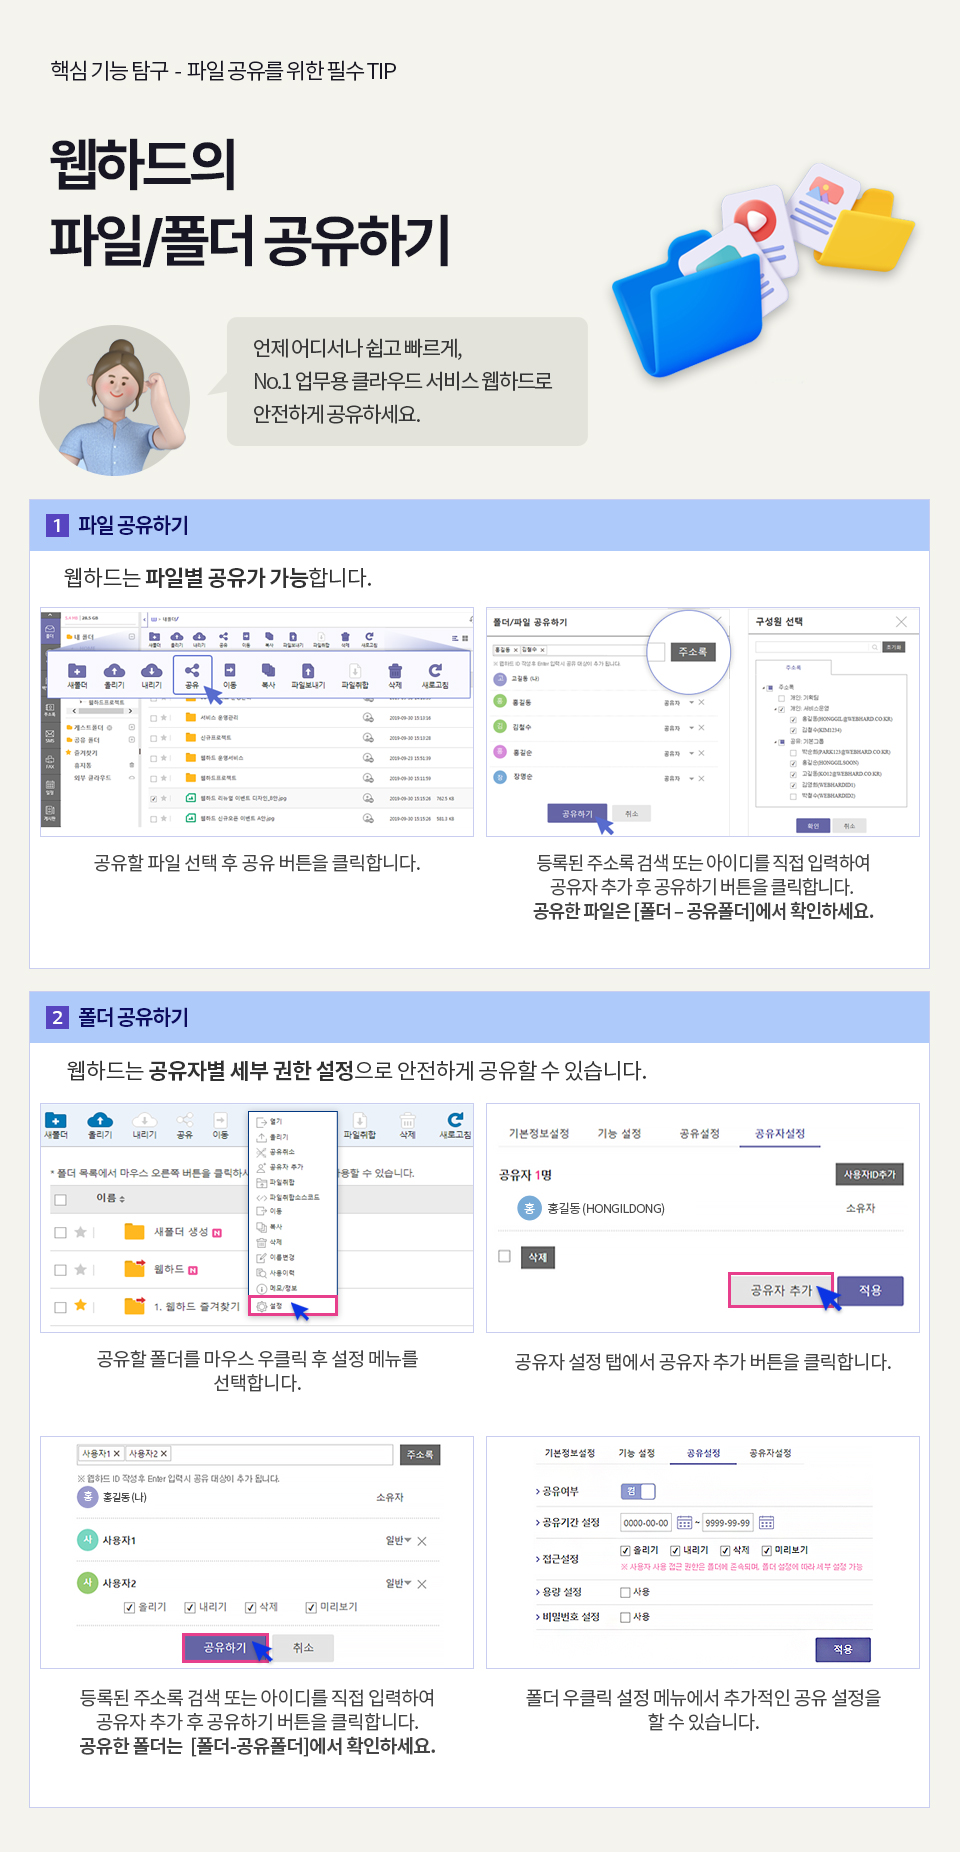Click the 새폴더 icon in the enlarged file toolbar
Screen dimensions: 960x1852
click(77, 670)
